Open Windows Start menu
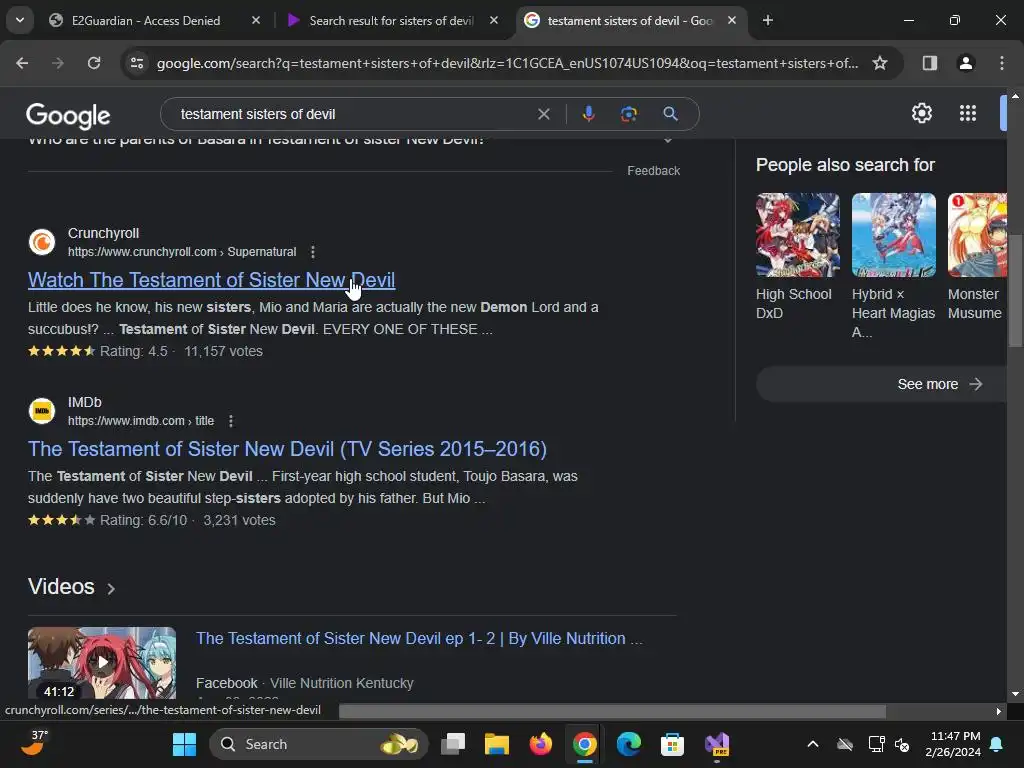The width and height of the screenshot is (1024, 768). pos(184,744)
